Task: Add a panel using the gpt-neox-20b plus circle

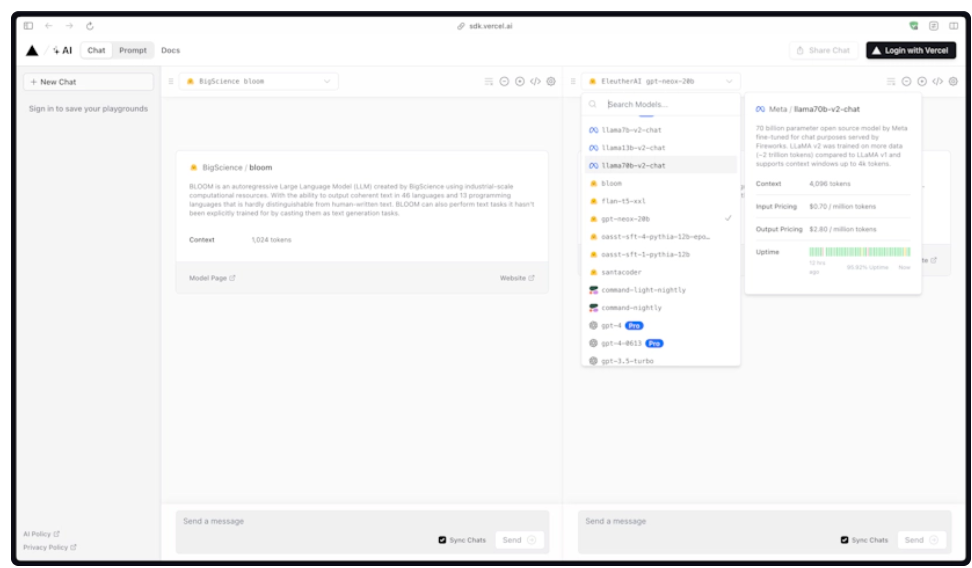Action: [922, 81]
